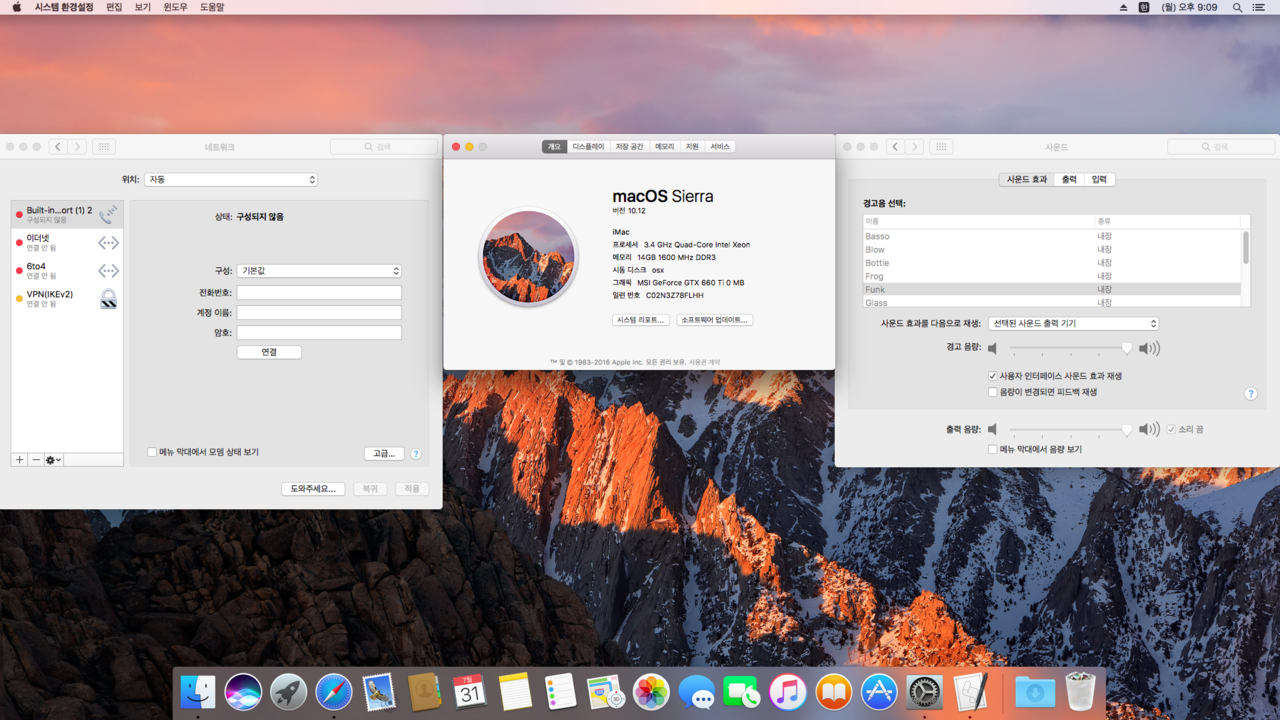Screen dimensions: 1280x720
Task: Open iTunes music note icon in dock
Action: coord(787,692)
